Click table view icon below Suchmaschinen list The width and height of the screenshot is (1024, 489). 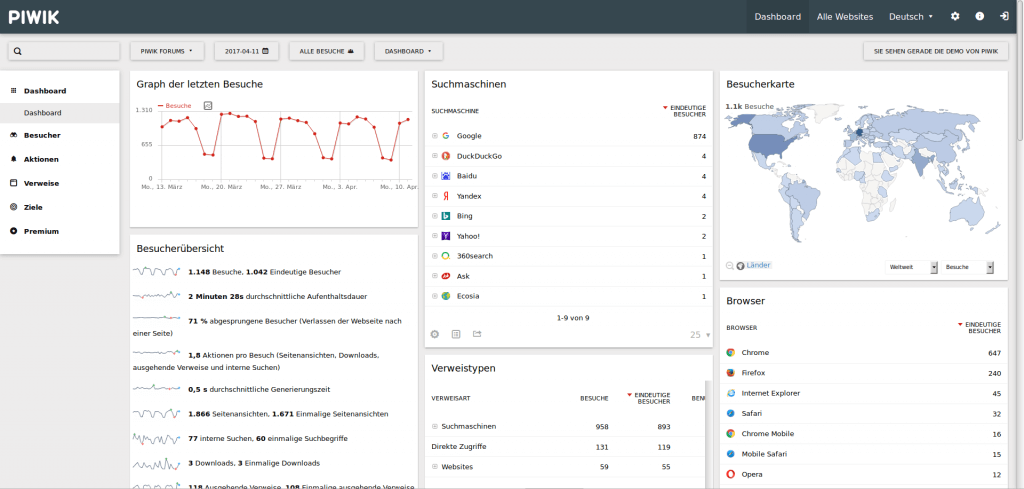coord(456,334)
